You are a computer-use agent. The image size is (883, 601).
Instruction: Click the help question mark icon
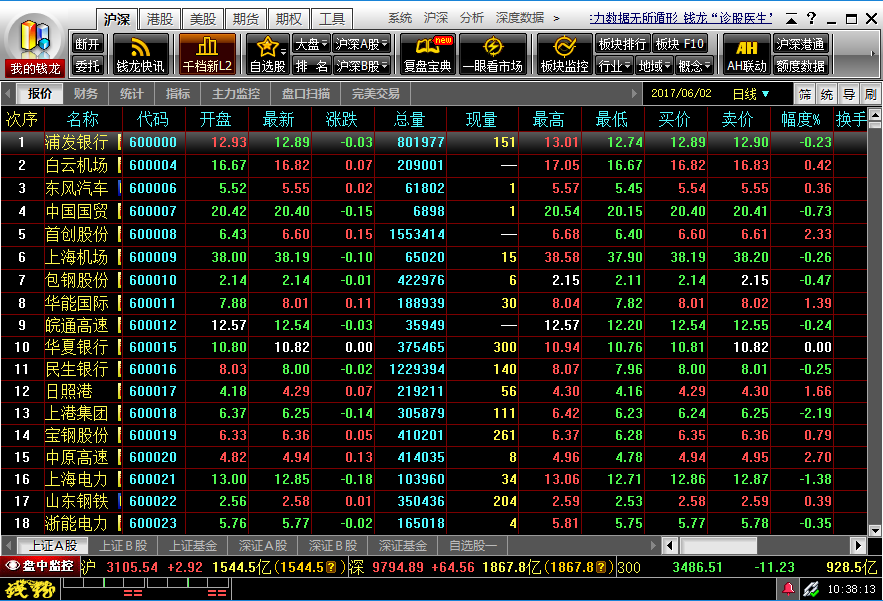pos(811,18)
